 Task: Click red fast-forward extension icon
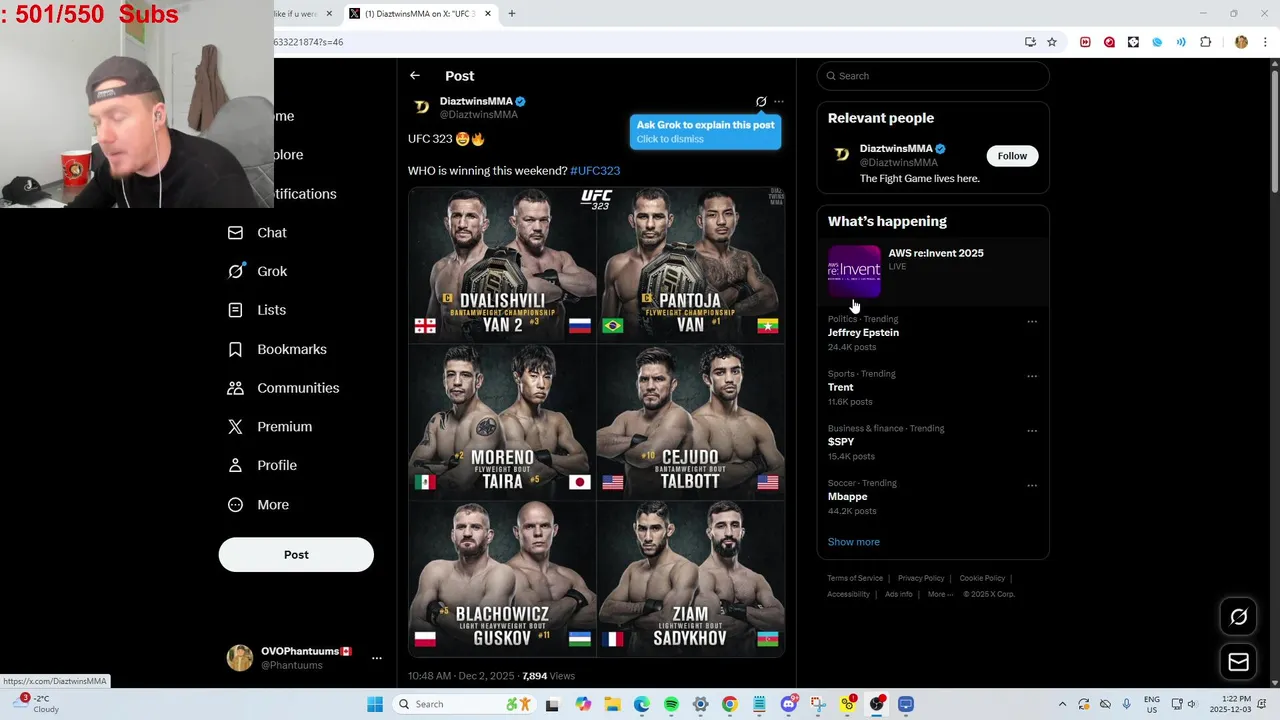tap(1085, 42)
